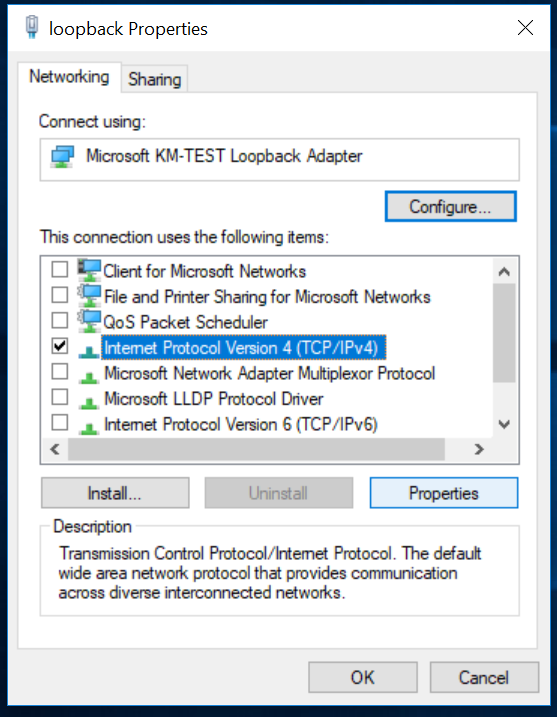Click the Loopback Adapter network icon
557x717 pixels.
point(63,157)
